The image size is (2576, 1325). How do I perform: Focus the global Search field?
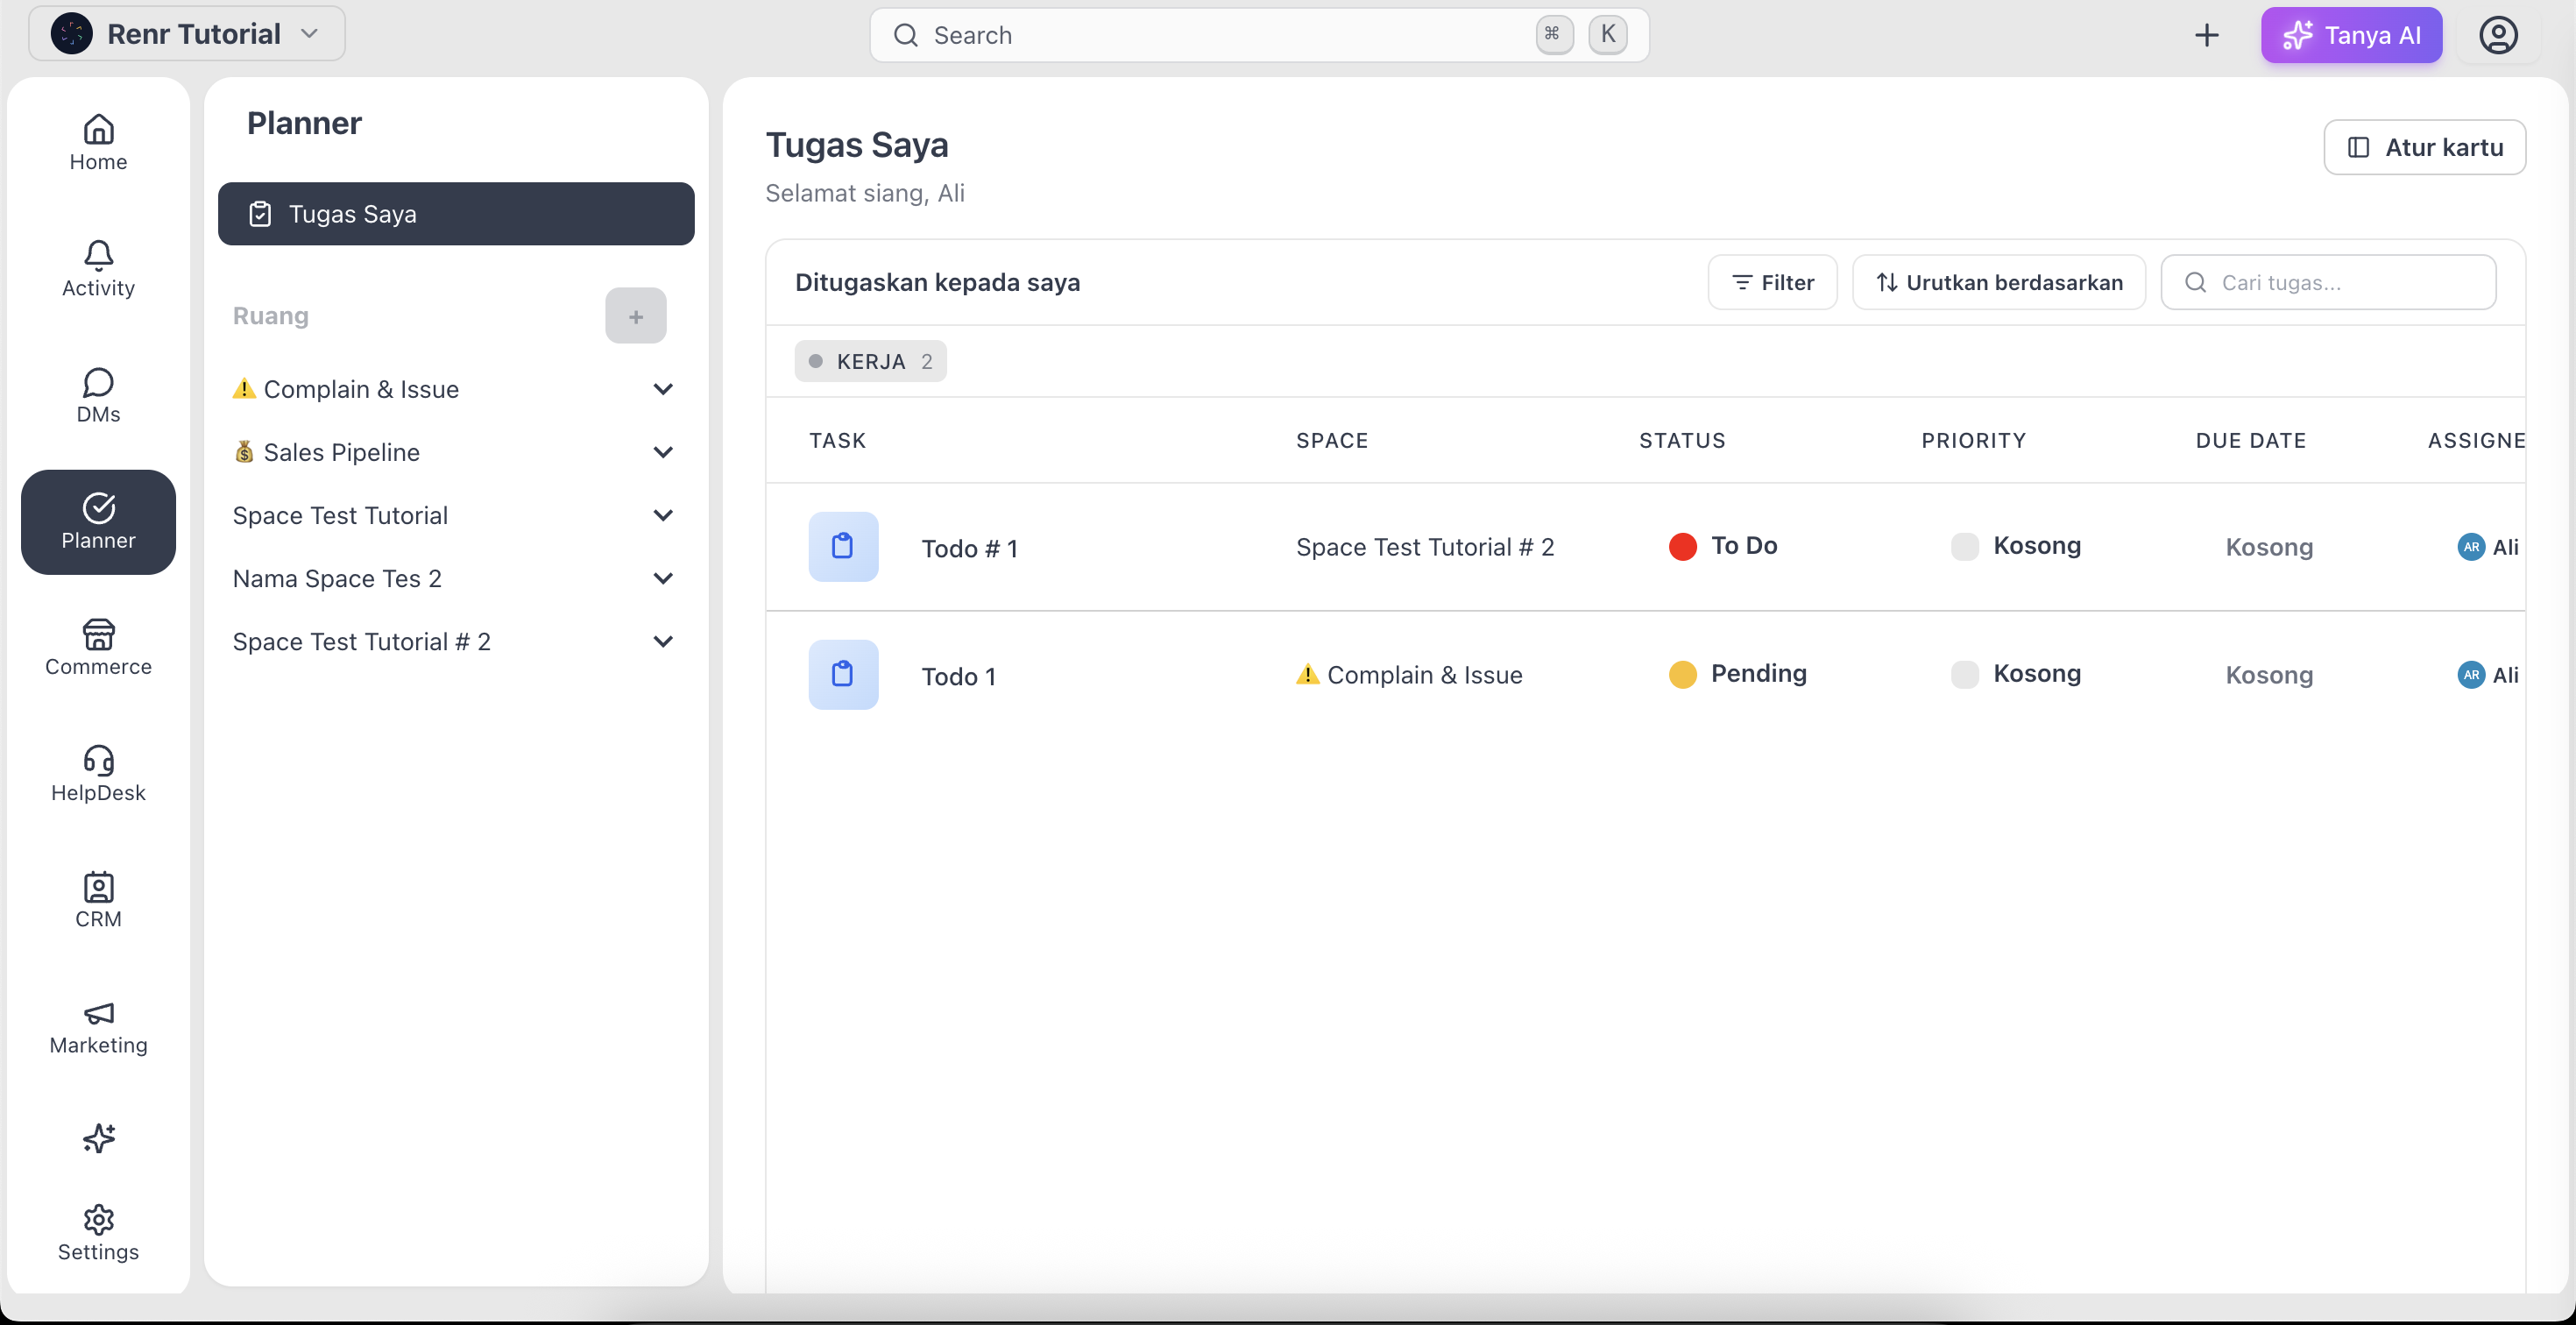tap(1259, 35)
